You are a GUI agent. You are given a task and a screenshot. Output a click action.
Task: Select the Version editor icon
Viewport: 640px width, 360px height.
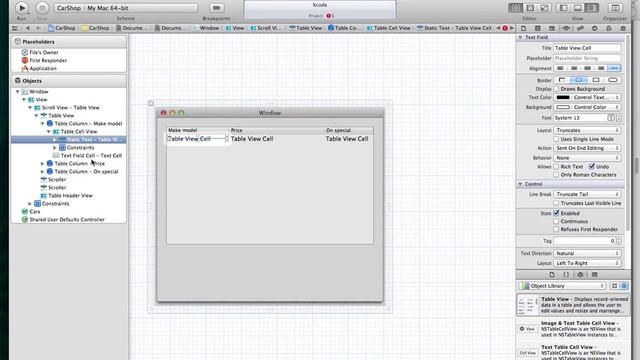pos(544,8)
